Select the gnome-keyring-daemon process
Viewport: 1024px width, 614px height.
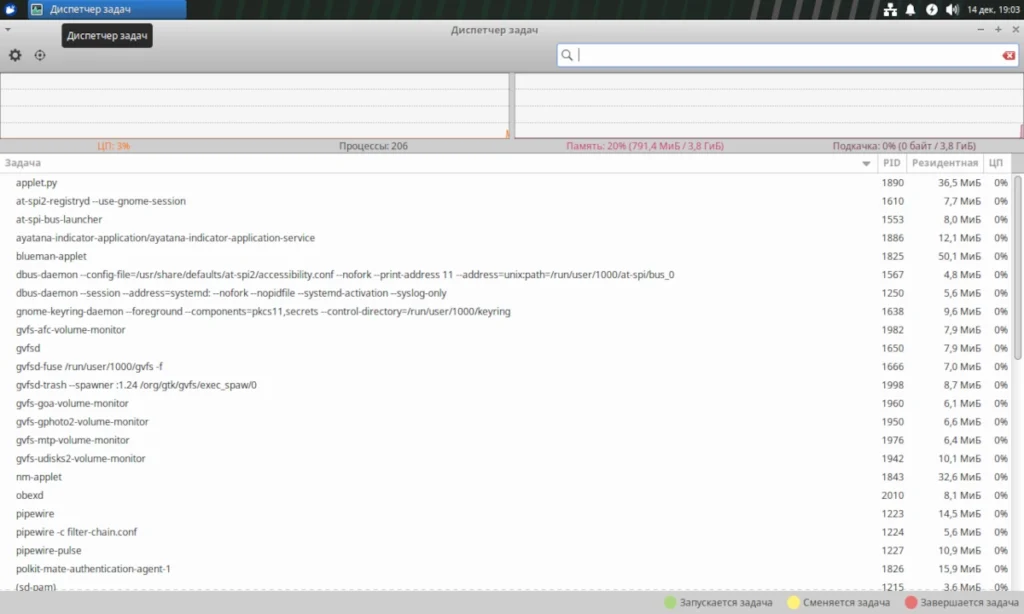(506, 312)
